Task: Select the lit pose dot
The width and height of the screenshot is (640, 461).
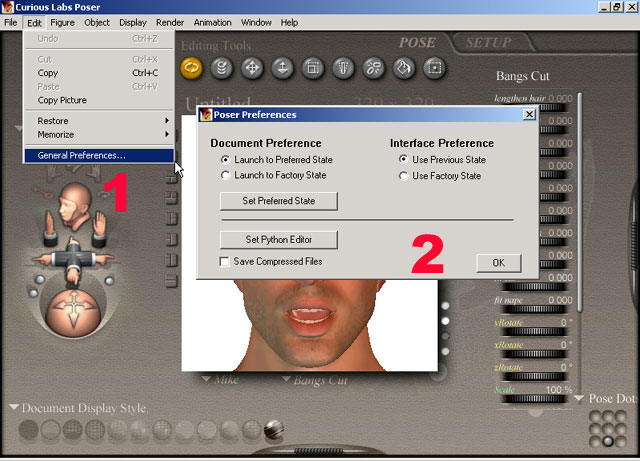Action: (608, 441)
